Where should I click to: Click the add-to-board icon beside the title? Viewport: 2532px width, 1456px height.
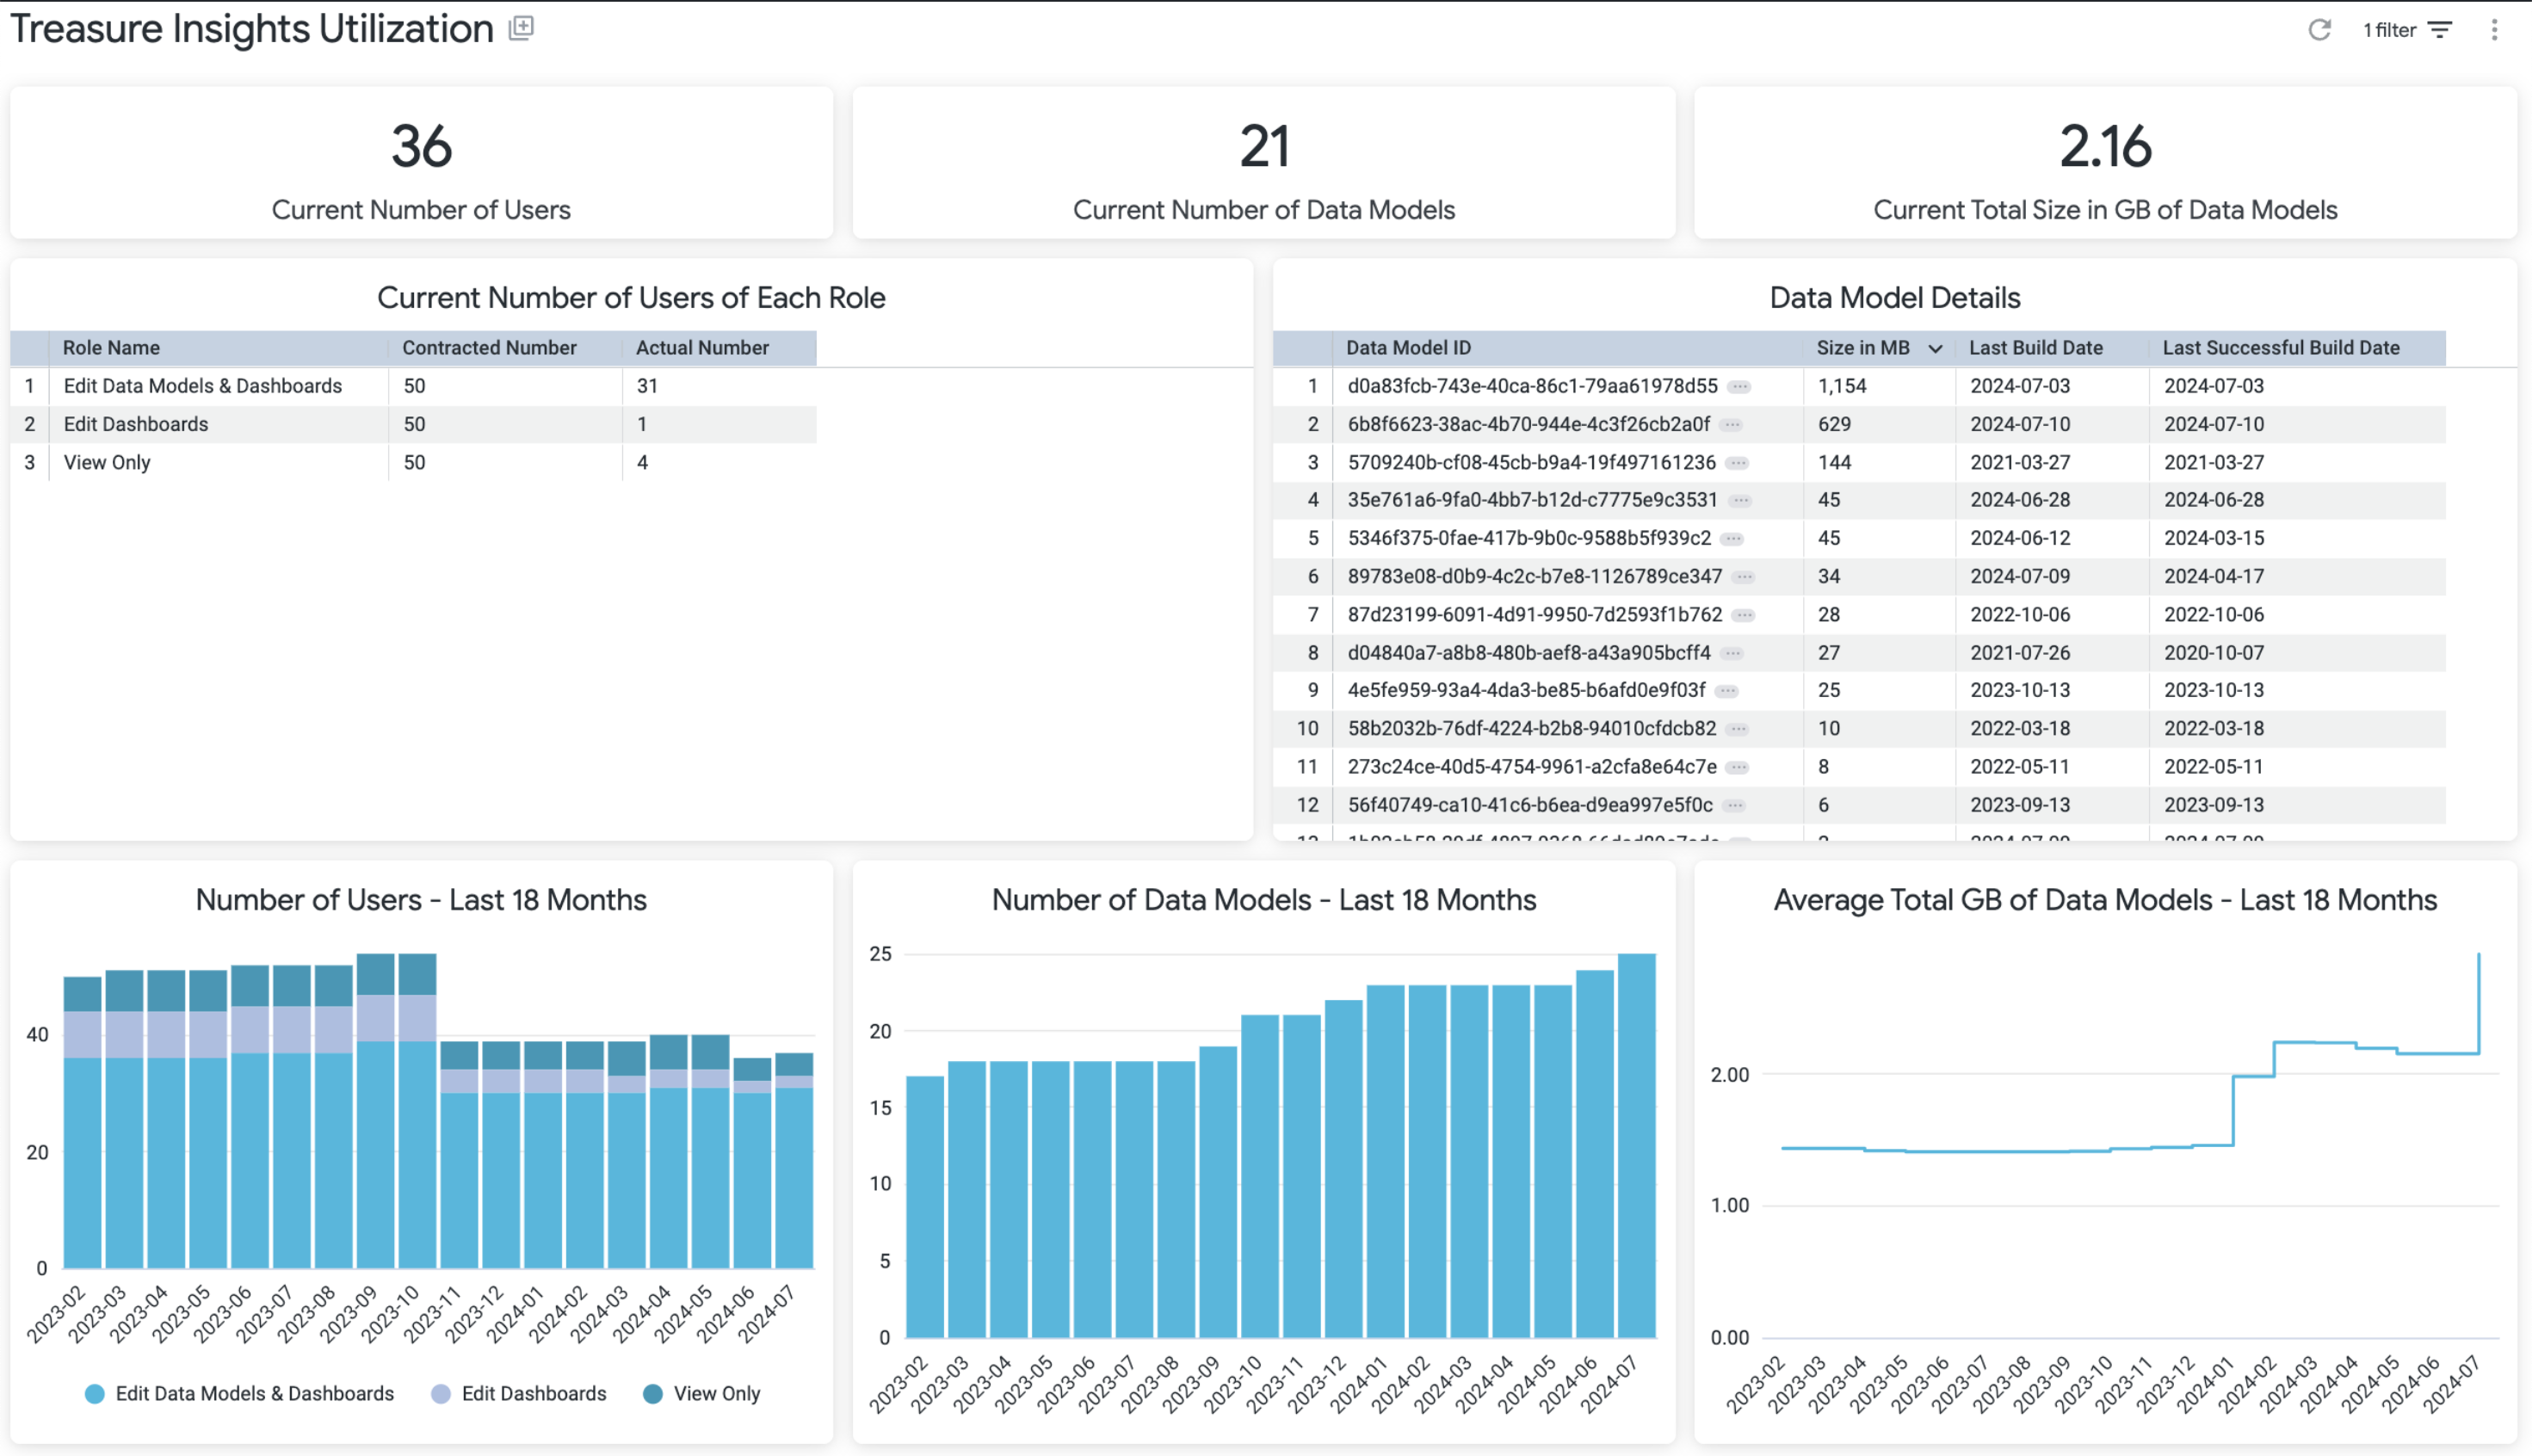pos(521,28)
